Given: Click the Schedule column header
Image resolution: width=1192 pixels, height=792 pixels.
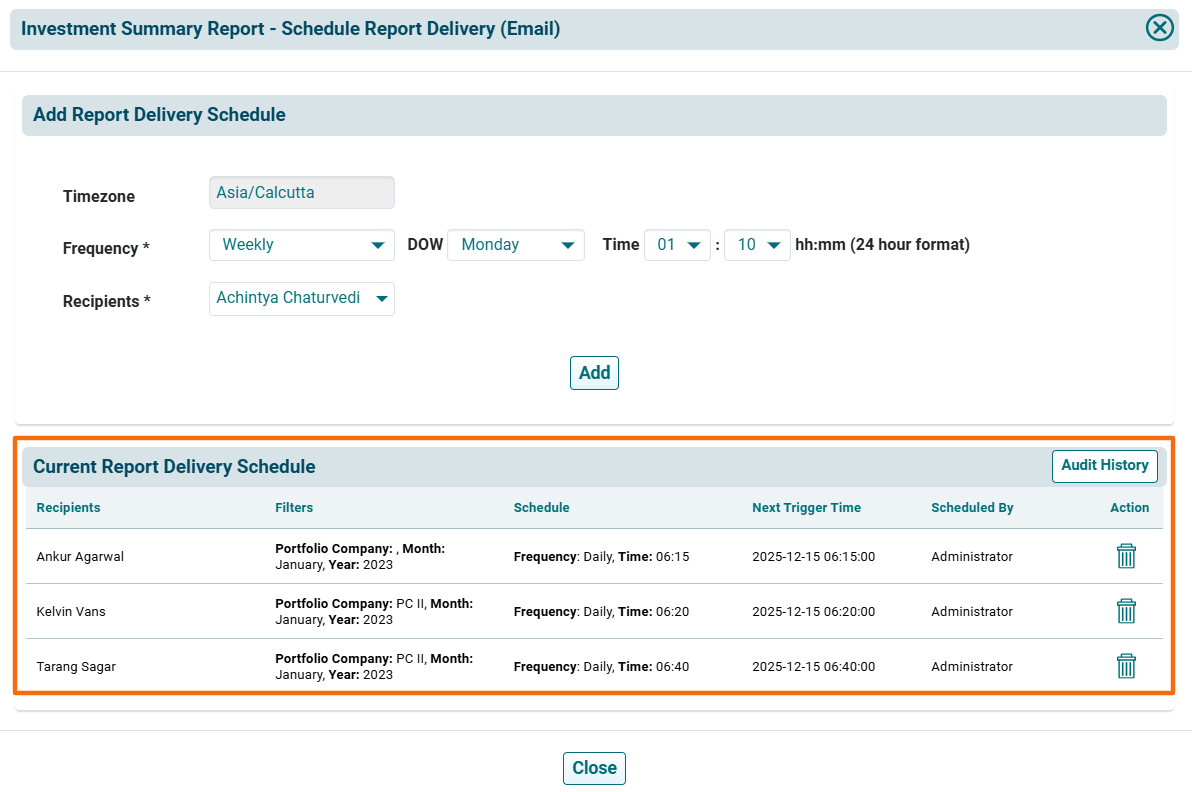Looking at the screenshot, I should pyautogui.click(x=541, y=508).
